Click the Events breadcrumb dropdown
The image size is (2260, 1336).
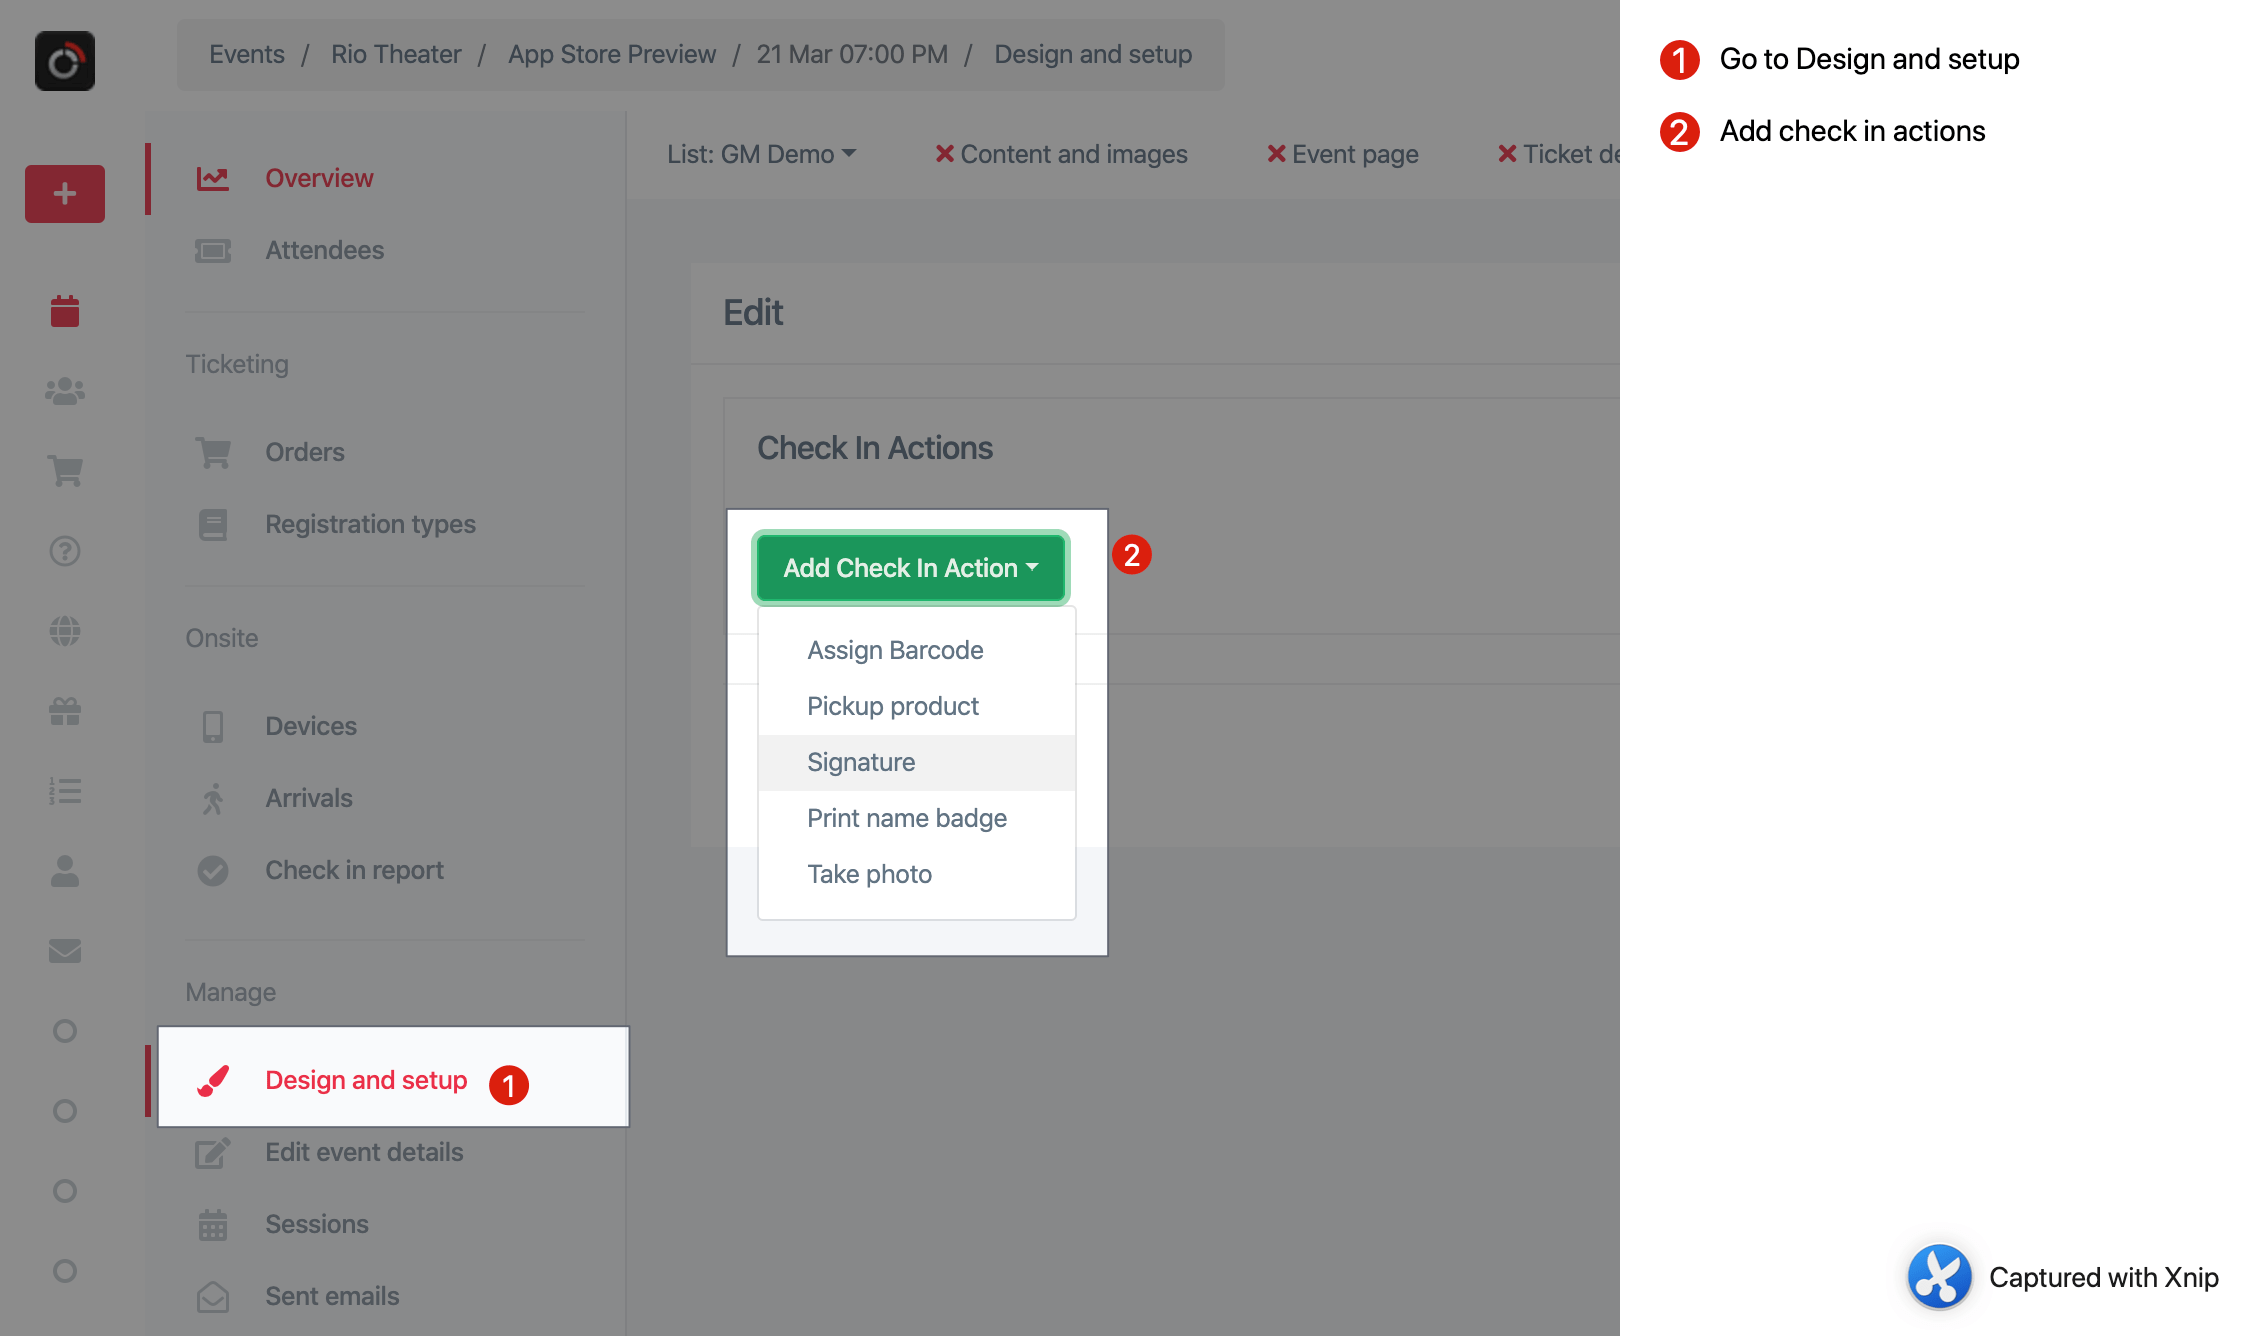(247, 52)
